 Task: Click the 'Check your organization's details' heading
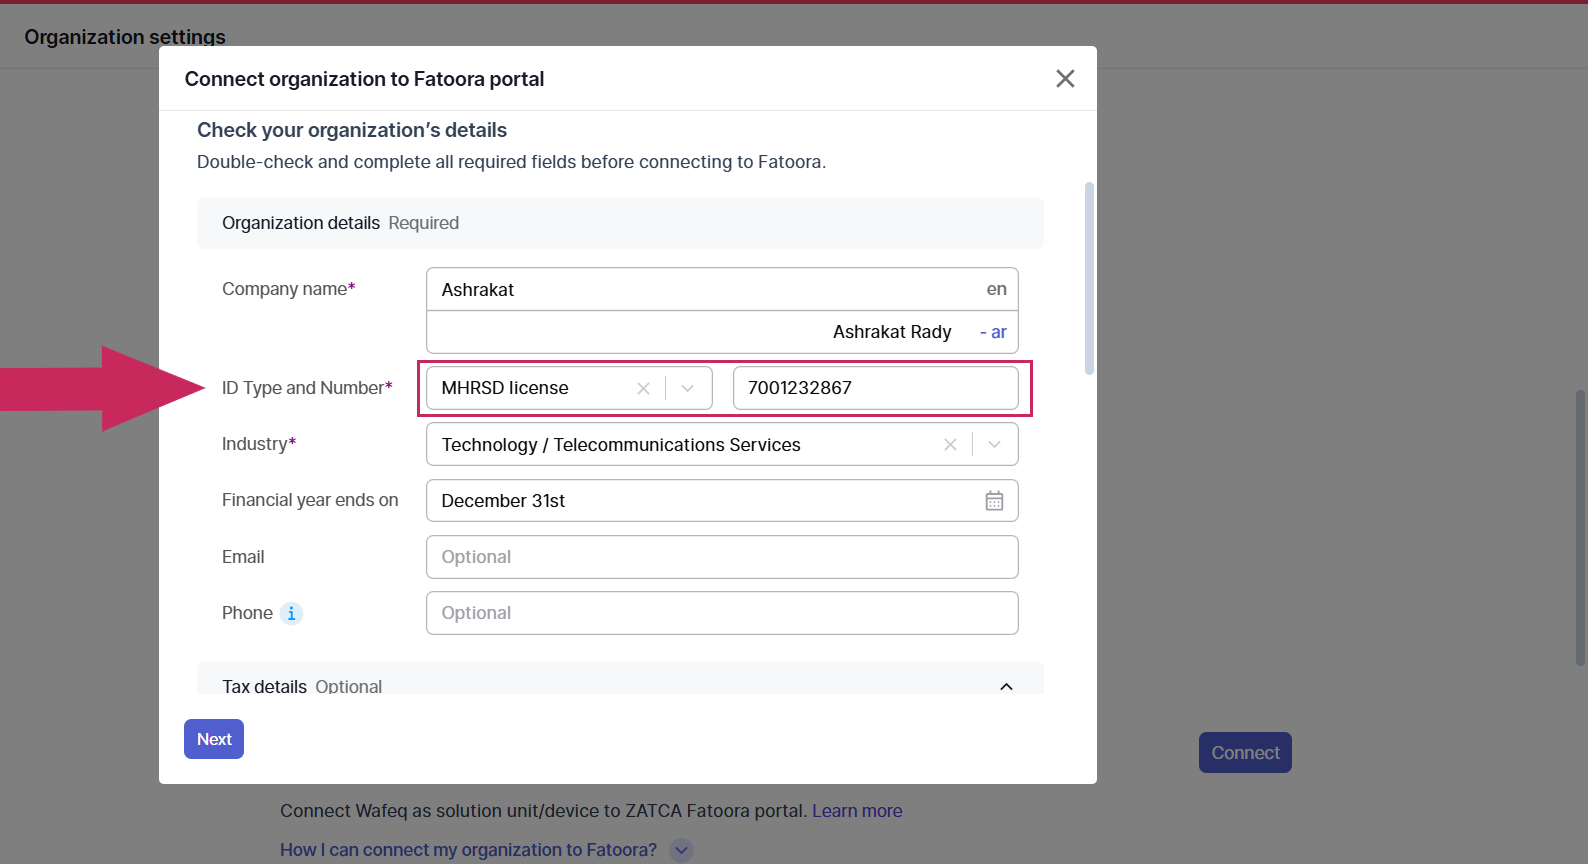[x=352, y=130]
